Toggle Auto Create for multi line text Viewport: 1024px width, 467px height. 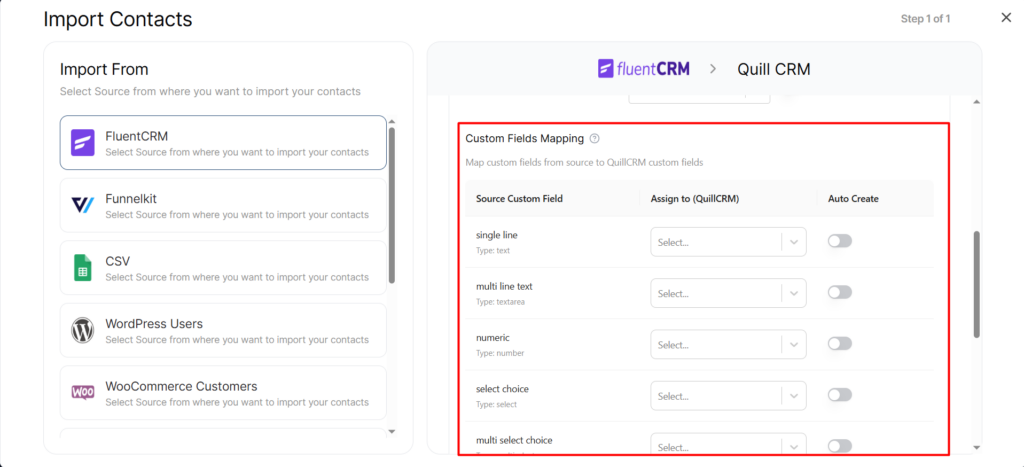[x=840, y=292]
